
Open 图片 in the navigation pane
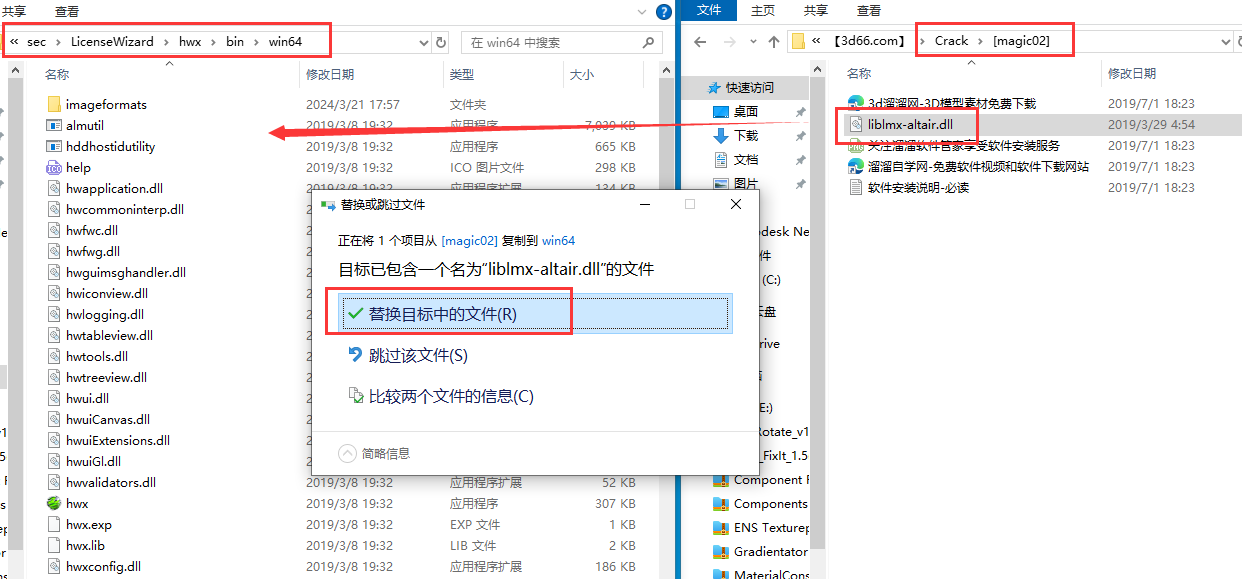coord(745,183)
